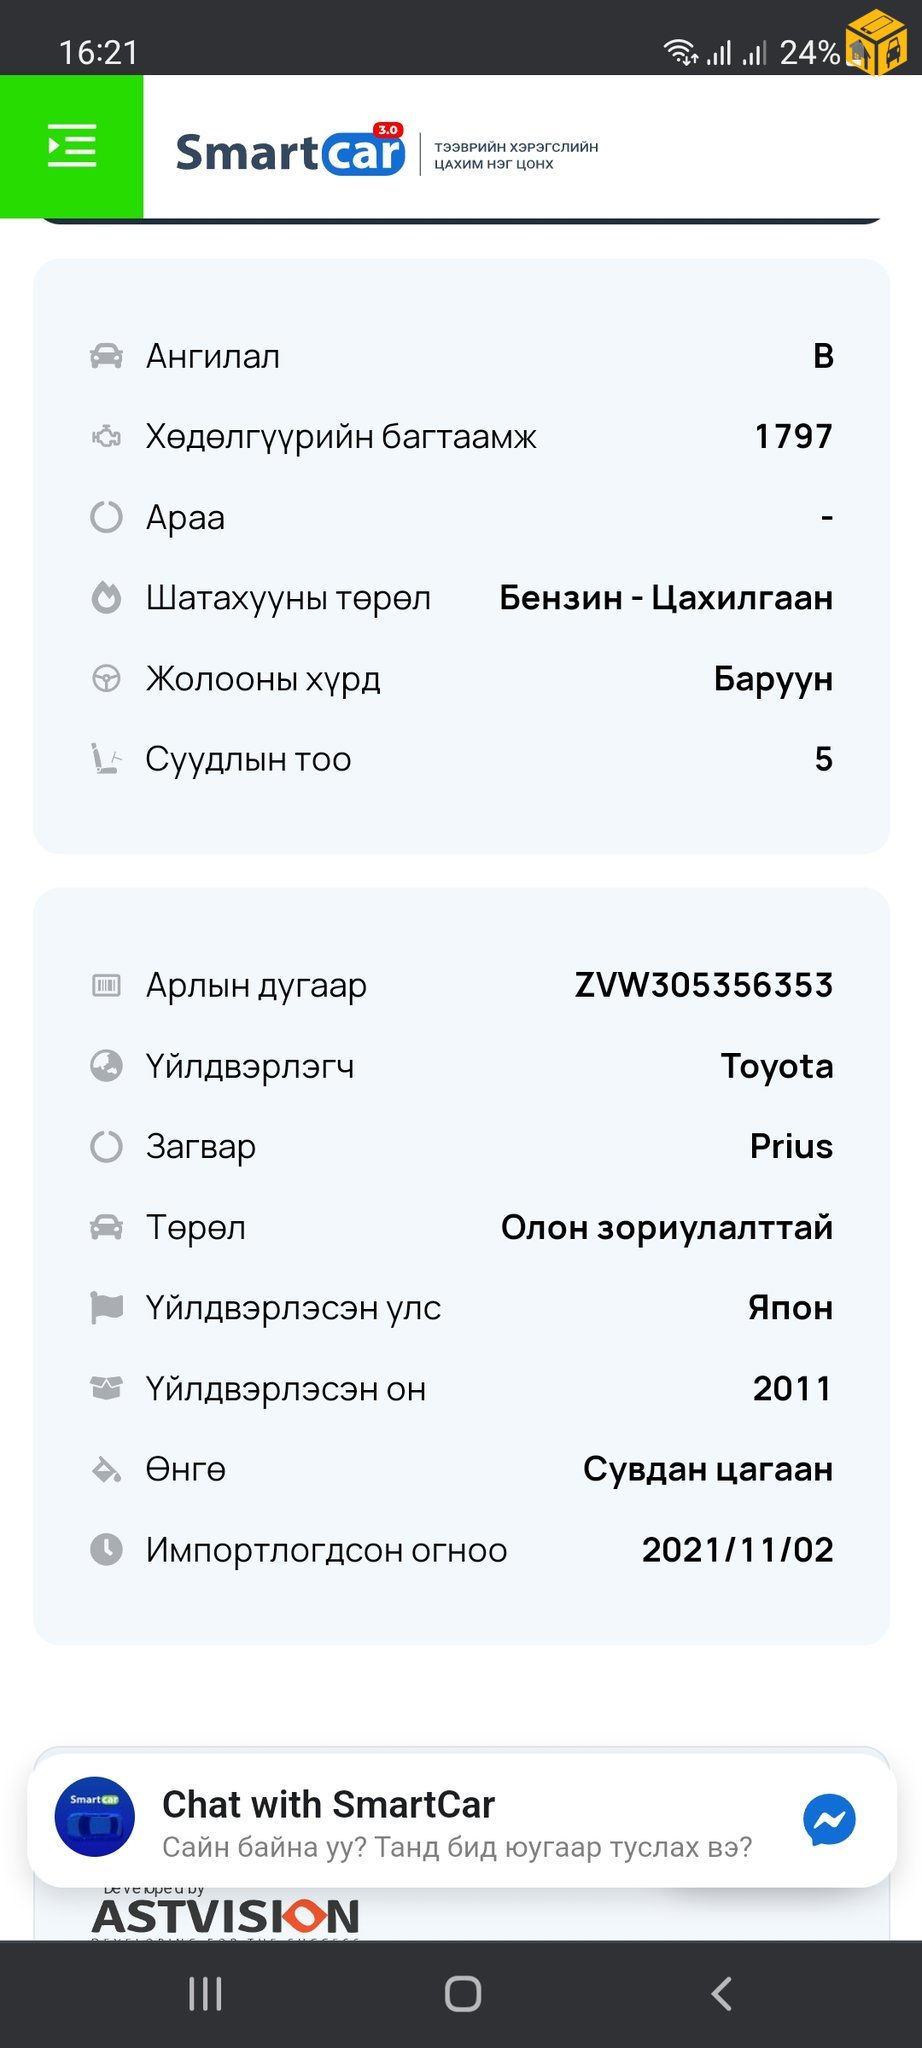Click the ASTVISION developer logo
This screenshot has width=922, height=2048.
(226, 1916)
